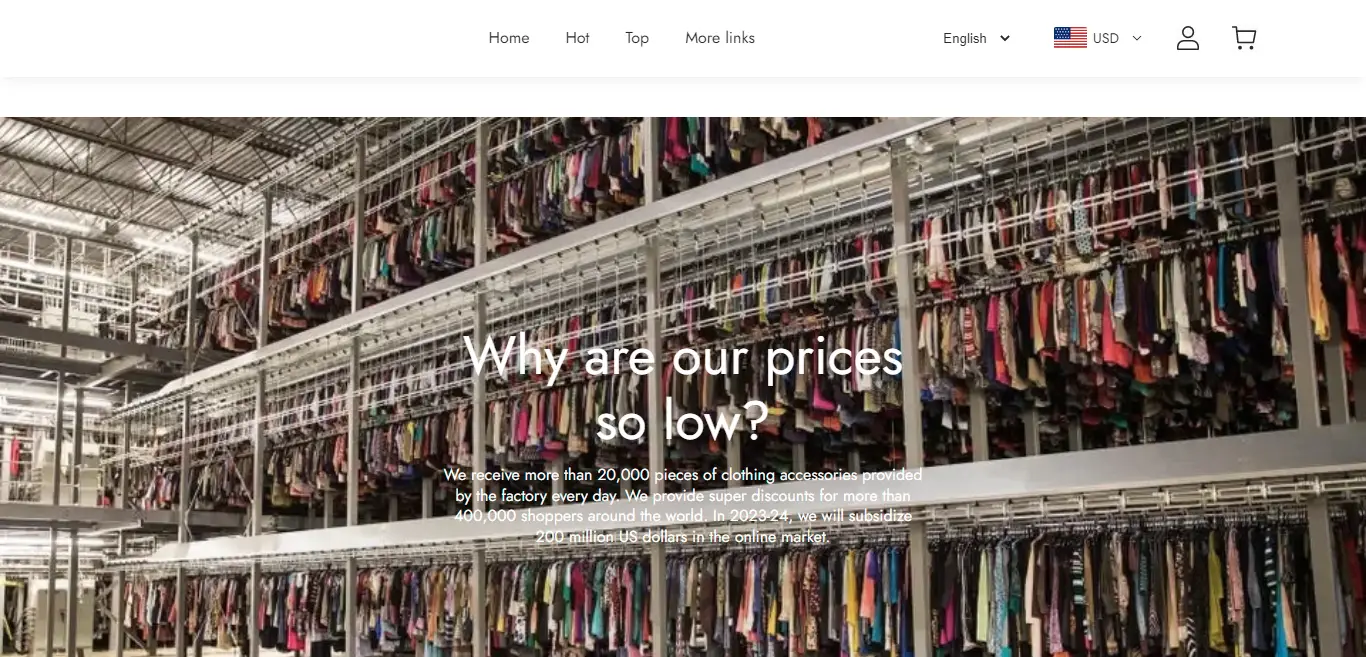Expand the chevron beside USD
The height and width of the screenshot is (657, 1366).
1137,38
